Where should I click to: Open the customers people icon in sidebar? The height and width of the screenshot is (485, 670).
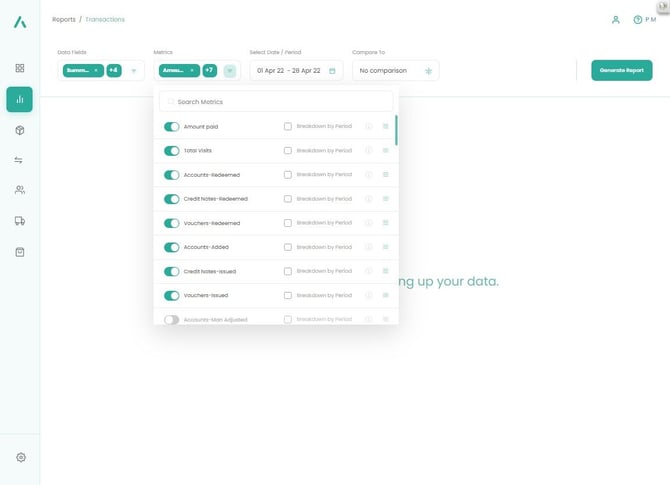(x=19, y=190)
